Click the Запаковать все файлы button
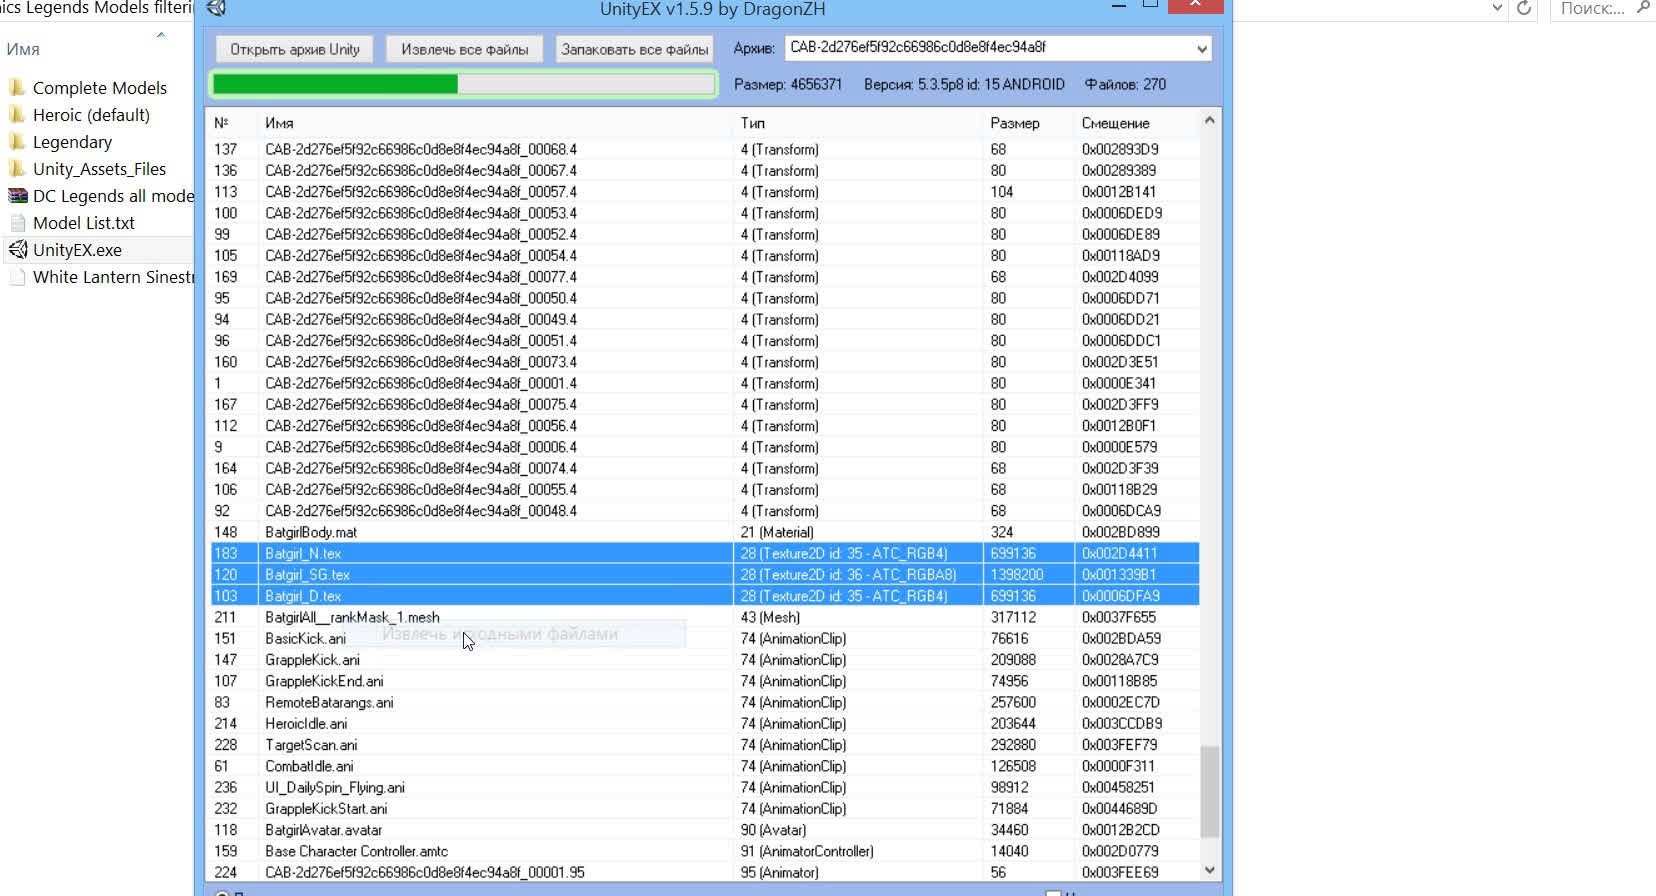Image resolution: width=1656 pixels, height=896 pixels. tap(634, 49)
